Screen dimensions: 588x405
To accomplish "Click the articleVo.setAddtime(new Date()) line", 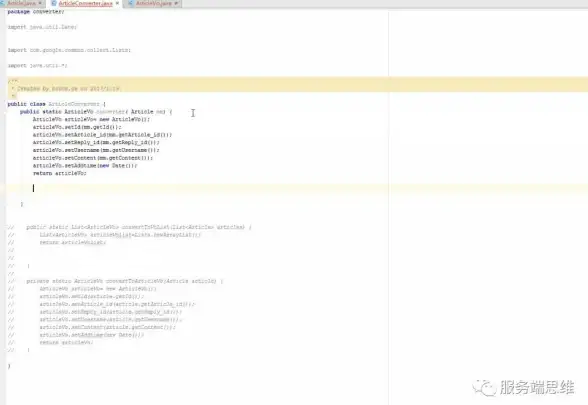I will (x=85, y=165).
